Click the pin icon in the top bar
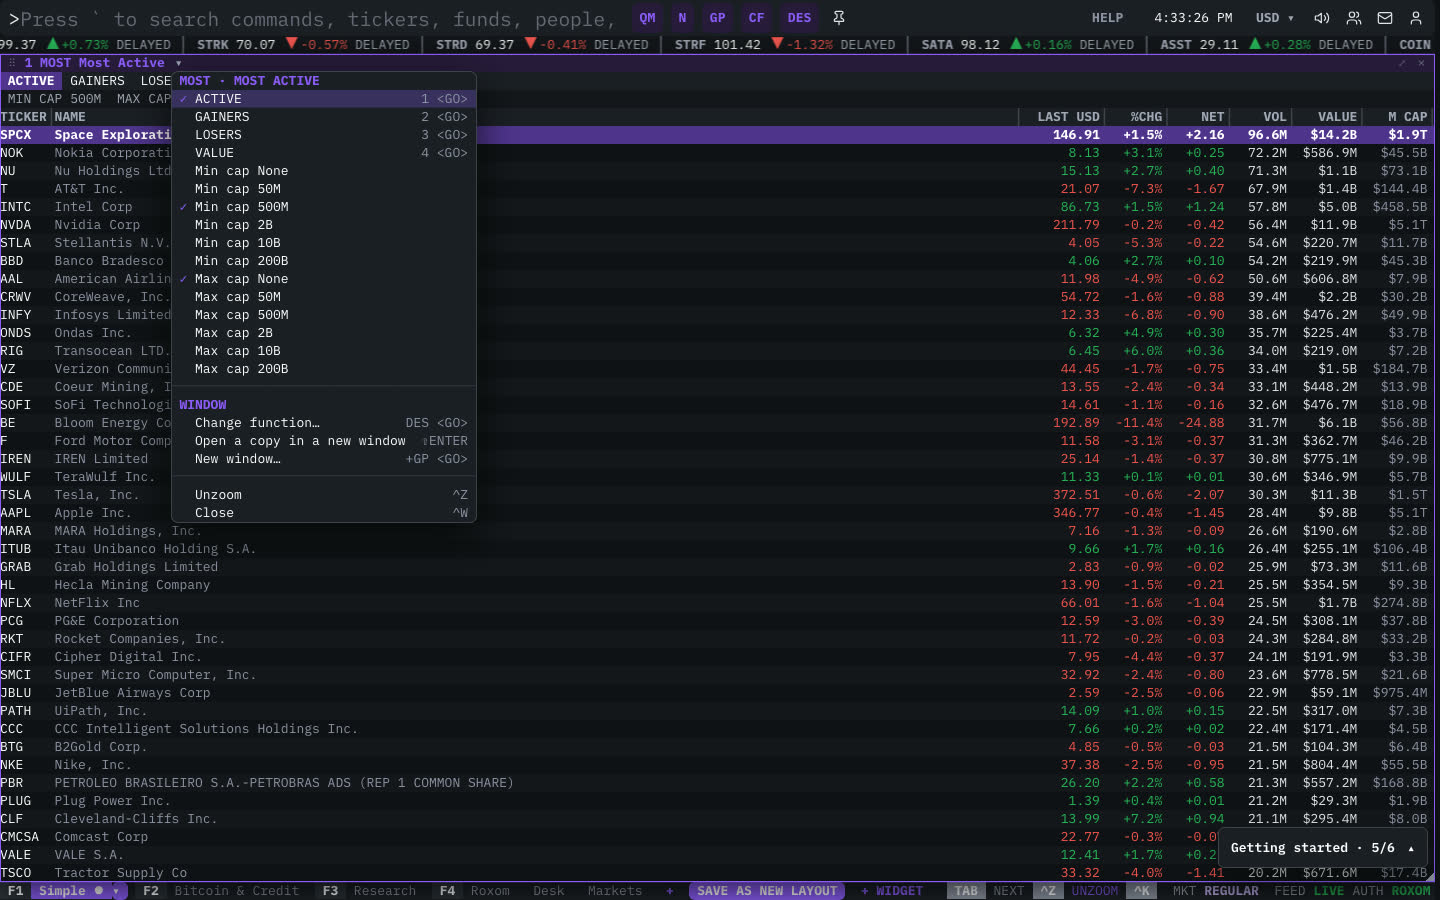The image size is (1440, 900). click(x=839, y=18)
